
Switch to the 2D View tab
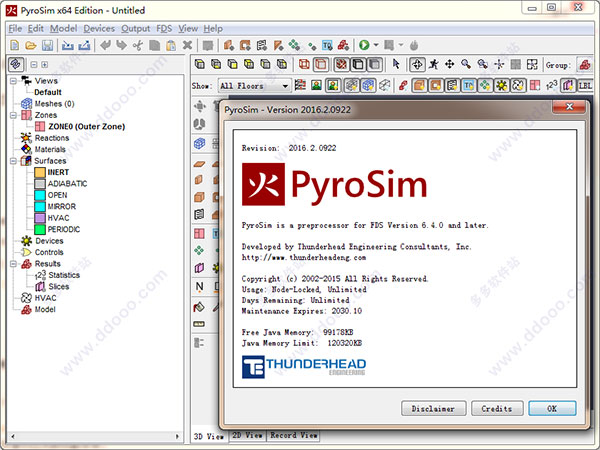pos(247,435)
